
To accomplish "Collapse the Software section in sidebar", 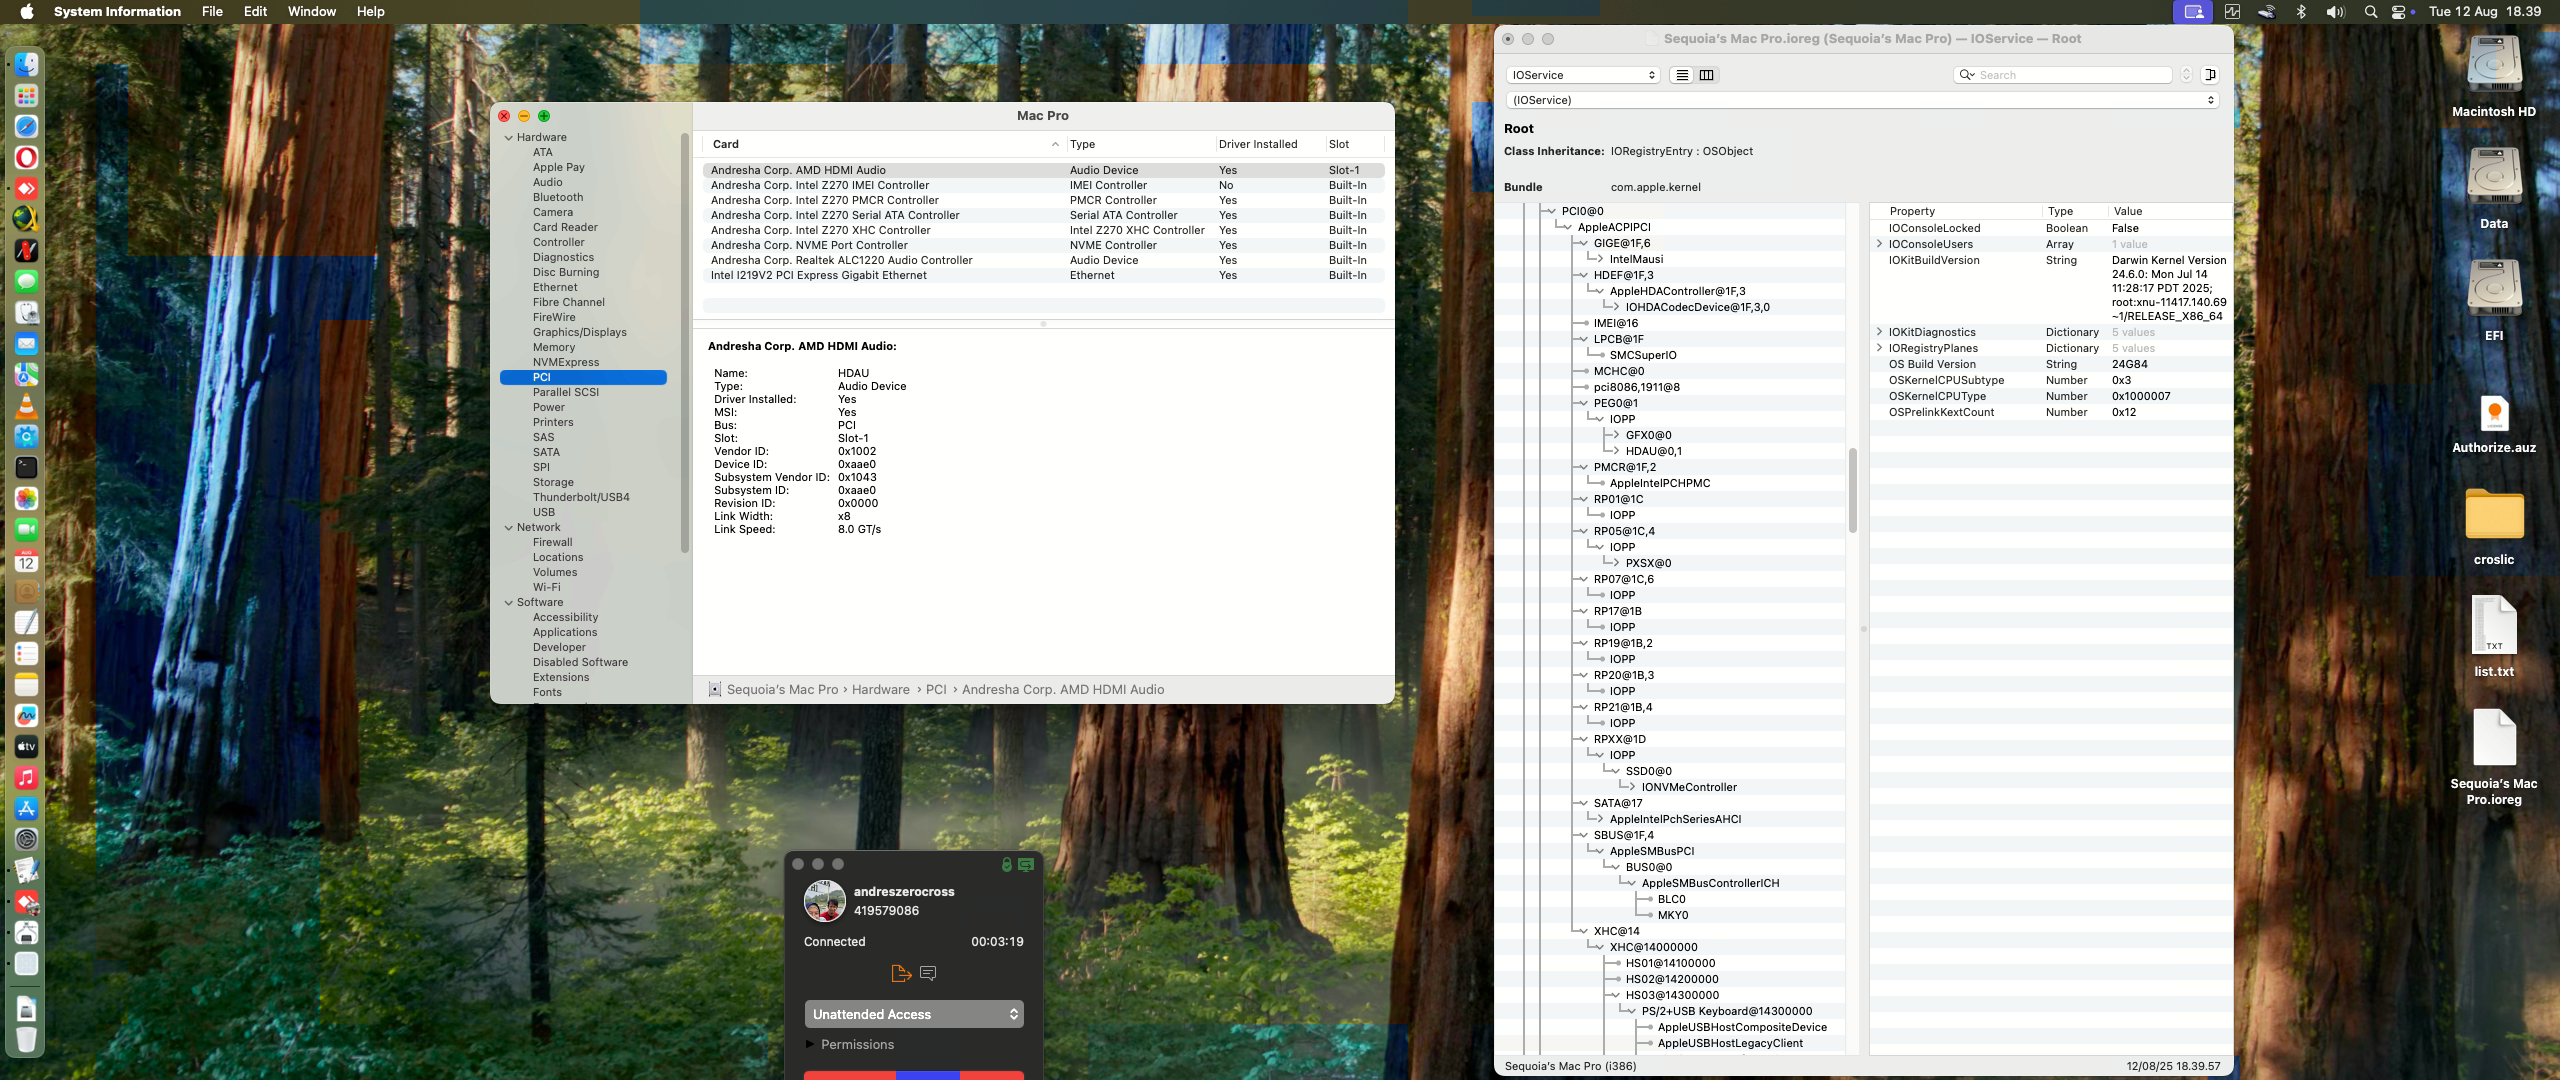I will (509, 603).
